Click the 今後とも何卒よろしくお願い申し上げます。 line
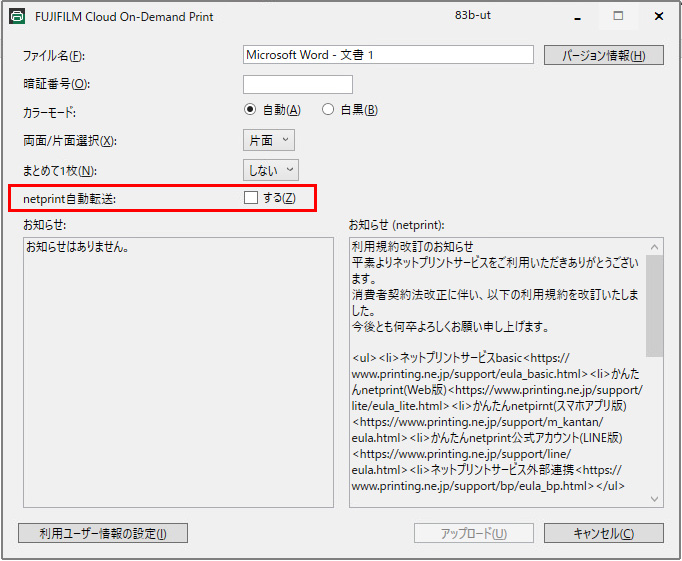This screenshot has width=682, height=561. coord(450,327)
